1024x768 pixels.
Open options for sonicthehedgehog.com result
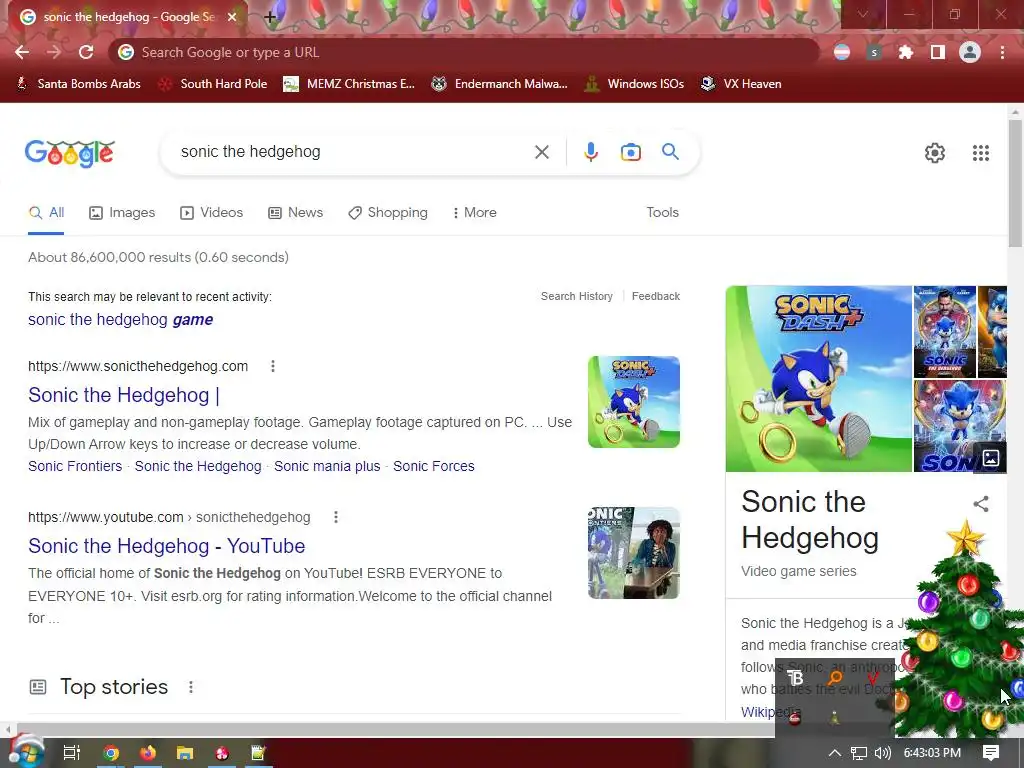tap(273, 366)
